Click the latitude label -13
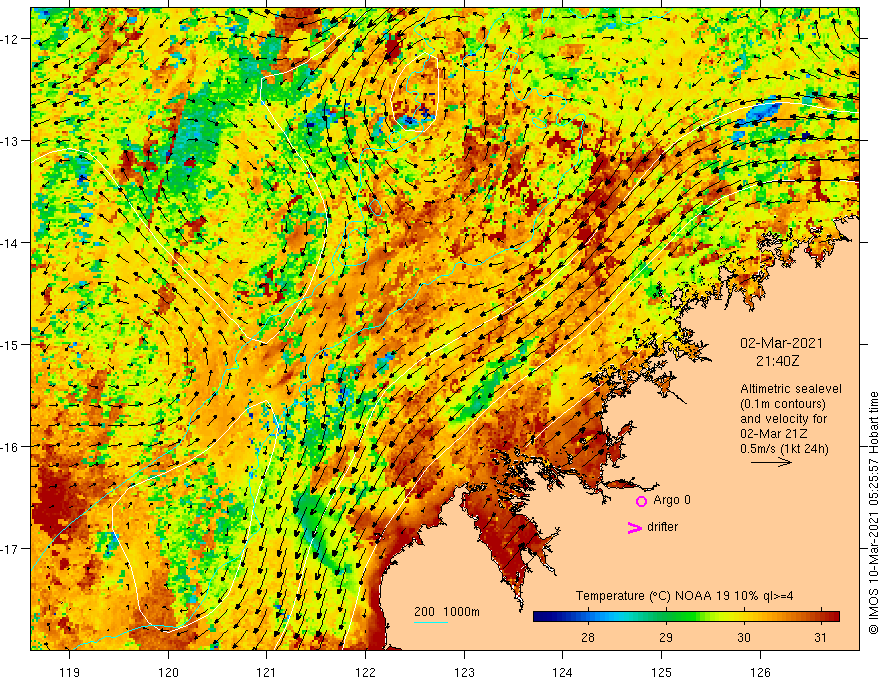 (x=10, y=141)
